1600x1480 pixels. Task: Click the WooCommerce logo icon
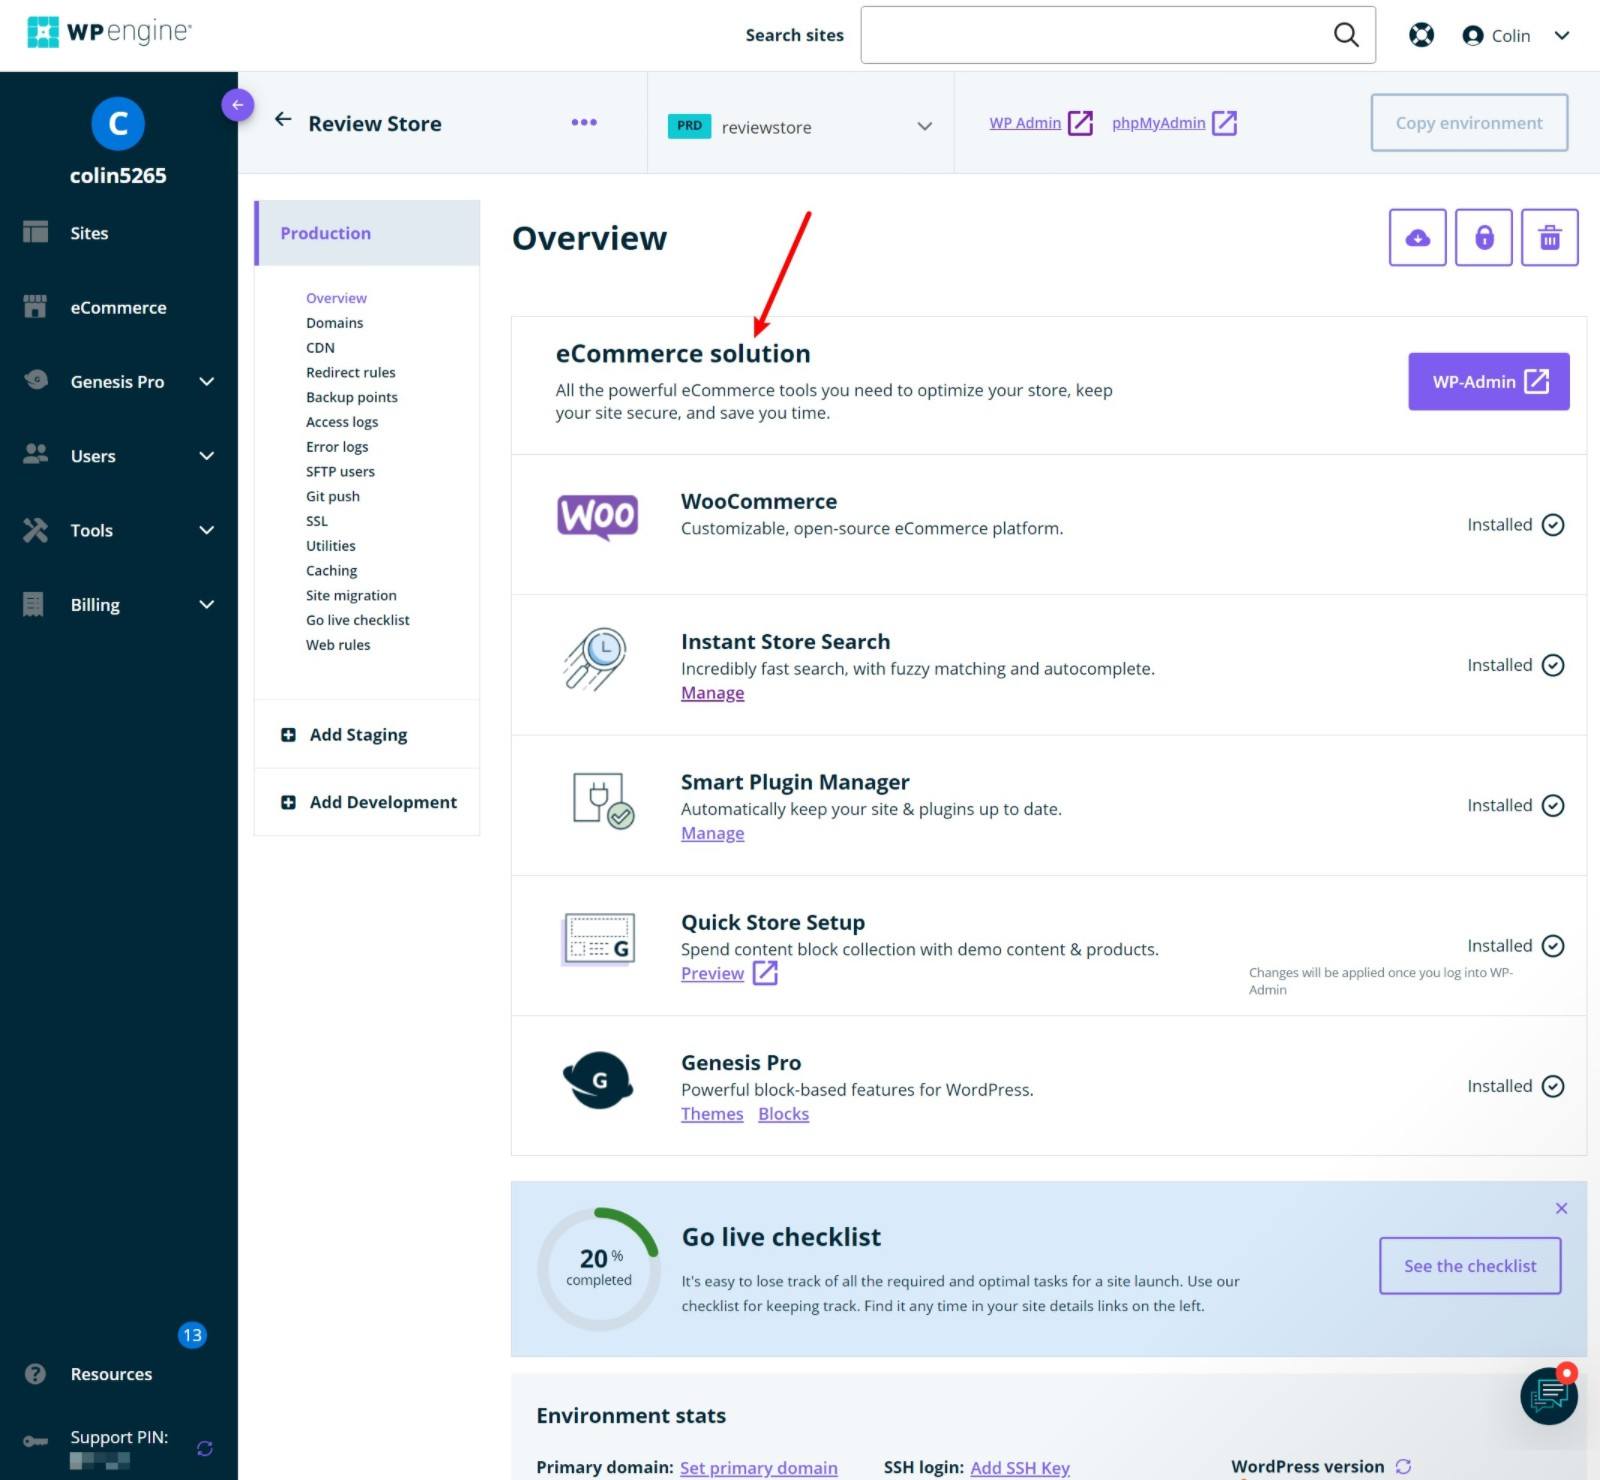coord(597,517)
